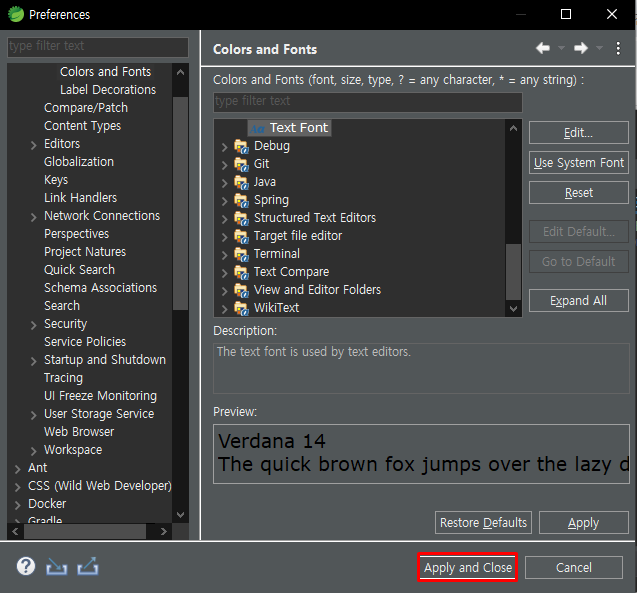The height and width of the screenshot is (593, 637).
Task: Click preference tree scroll-up arrow
Action: point(180,72)
